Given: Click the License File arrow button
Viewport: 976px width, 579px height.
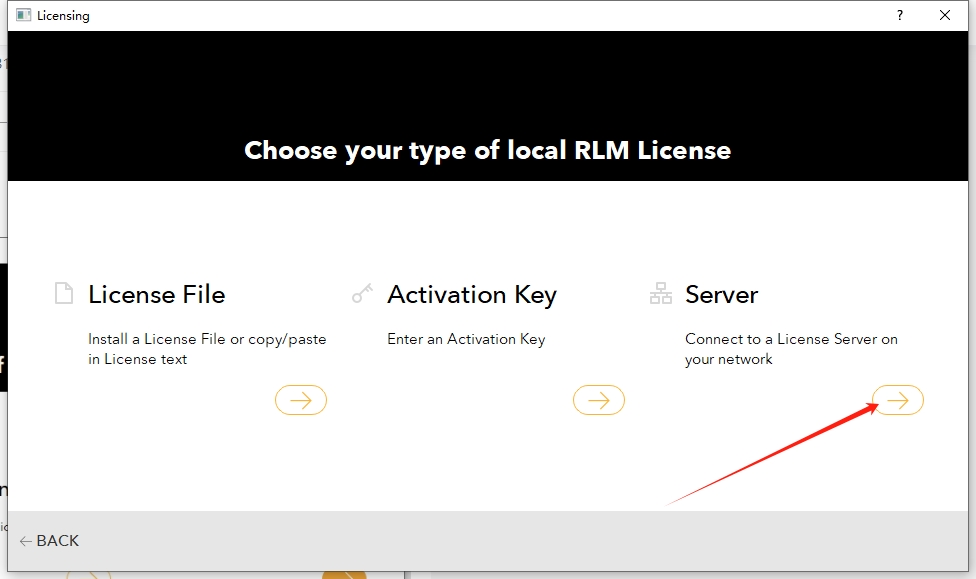Looking at the screenshot, I should pyautogui.click(x=301, y=400).
